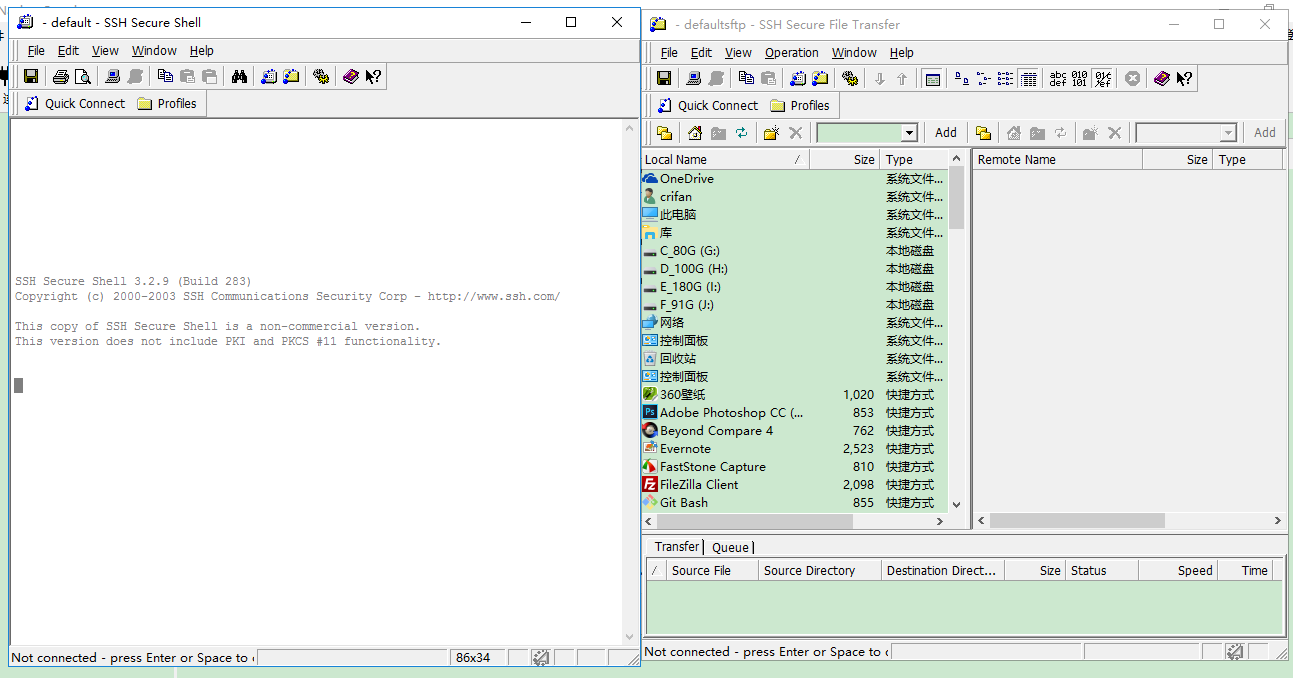Open the local path dropdown
Viewport: 1293px width, 678px height.
pyautogui.click(x=909, y=133)
